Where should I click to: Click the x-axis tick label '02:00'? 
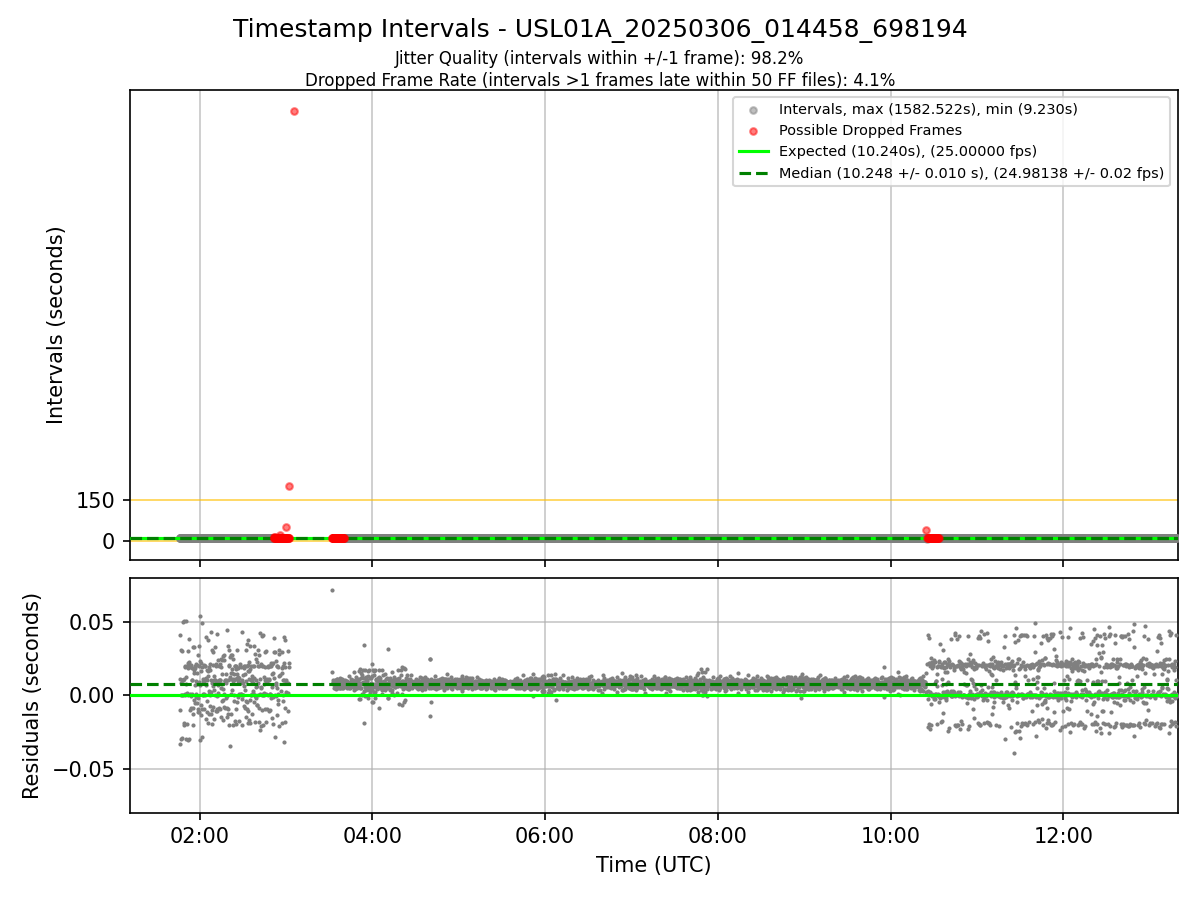200,835
